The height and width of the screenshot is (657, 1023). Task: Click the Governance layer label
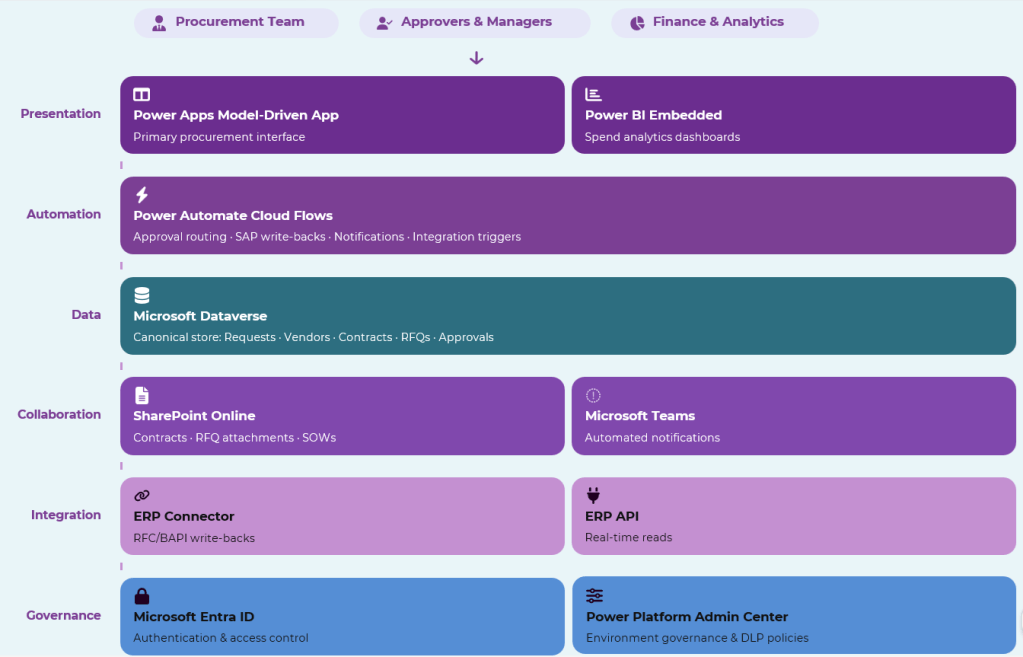[63, 615]
